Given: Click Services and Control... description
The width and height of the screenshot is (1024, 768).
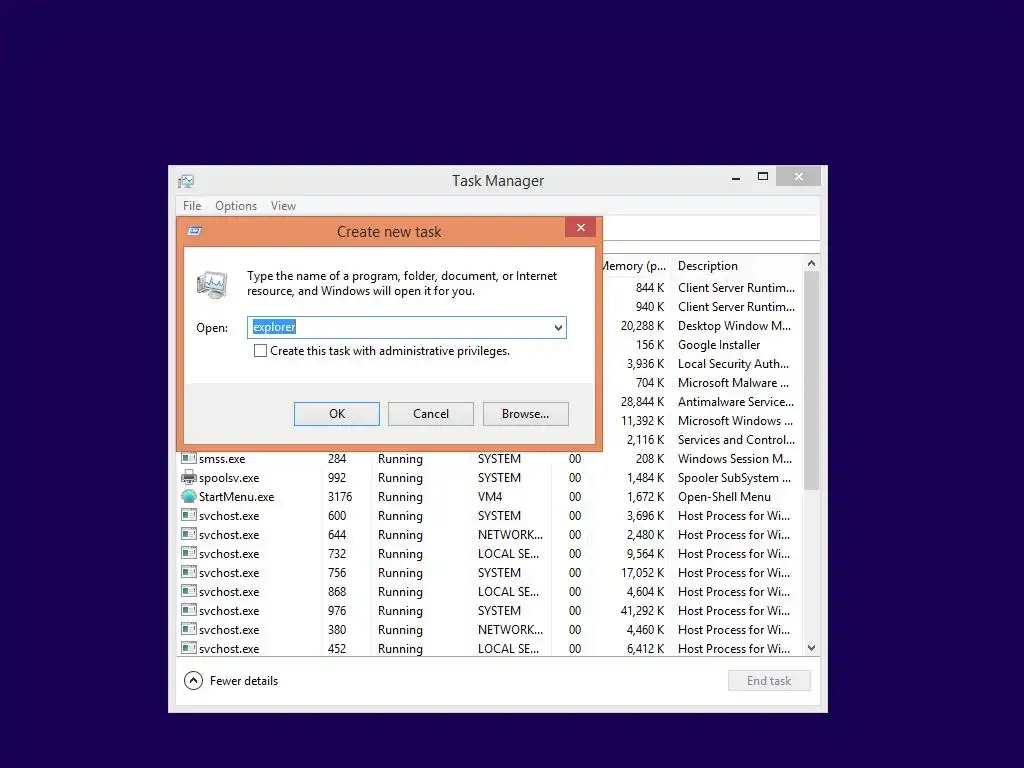Looking at the screenshot, I should click(x=737, y=440).
